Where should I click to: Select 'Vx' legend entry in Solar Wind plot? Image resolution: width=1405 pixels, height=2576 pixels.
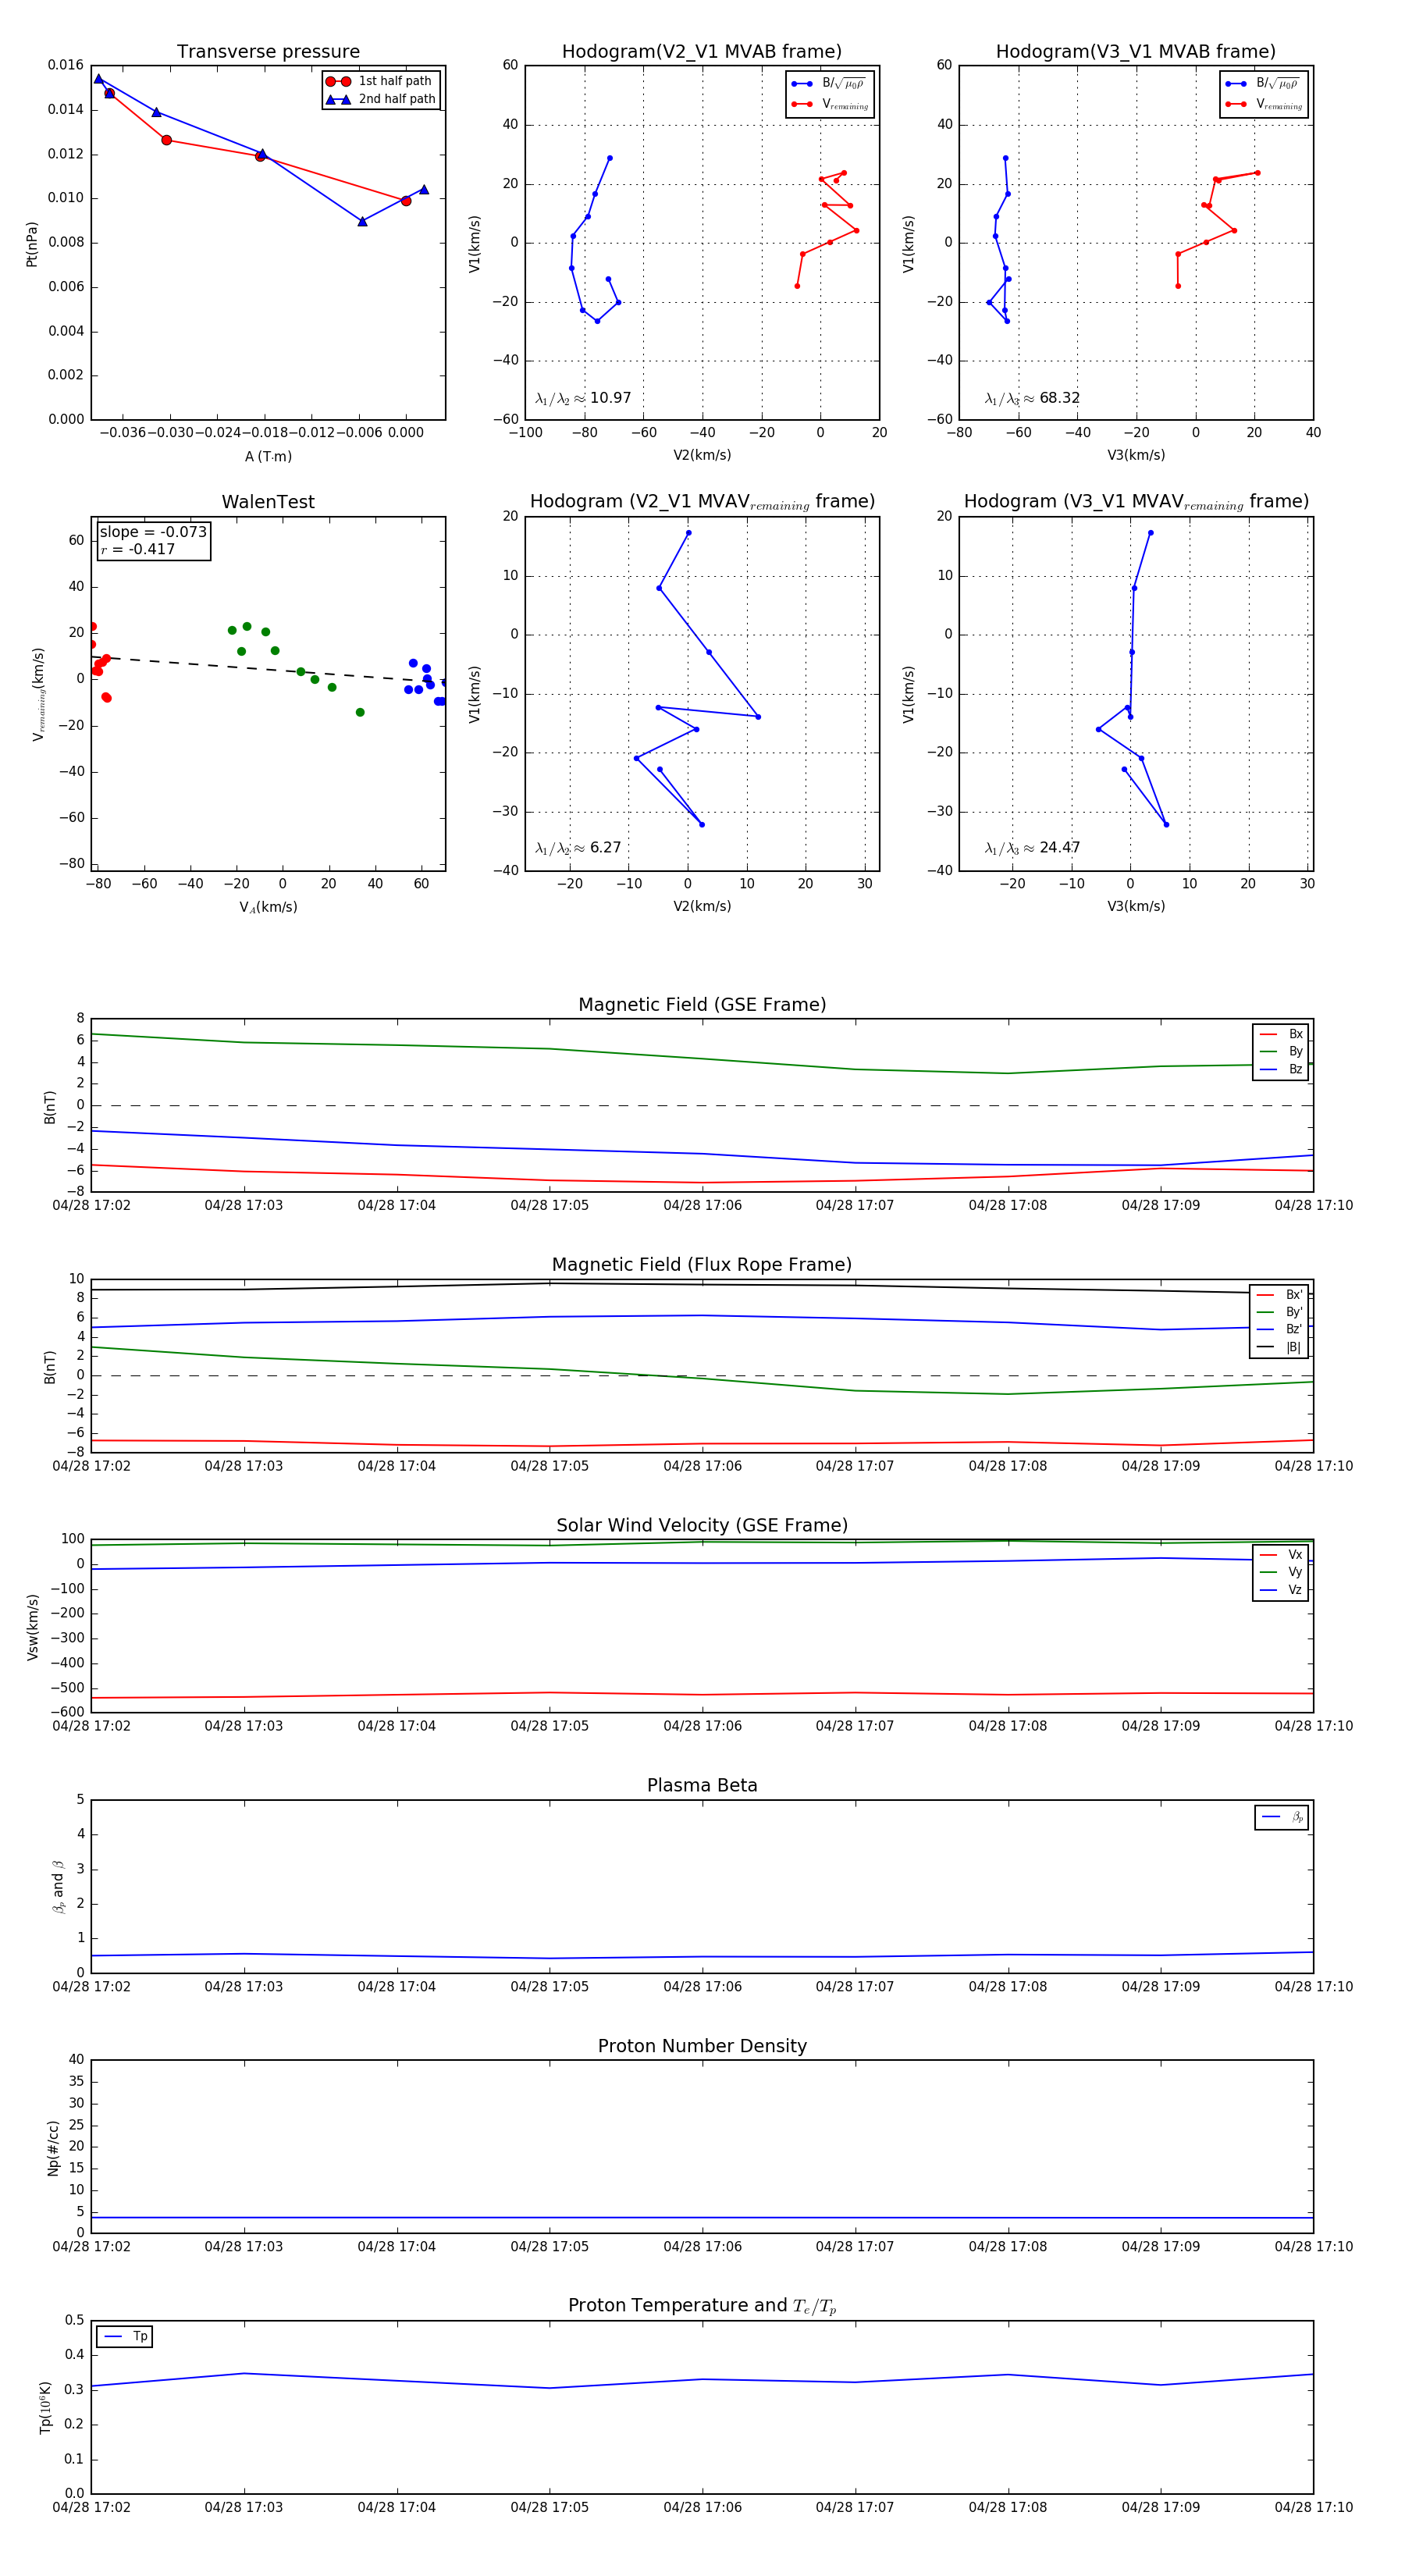[1281, 1554]
